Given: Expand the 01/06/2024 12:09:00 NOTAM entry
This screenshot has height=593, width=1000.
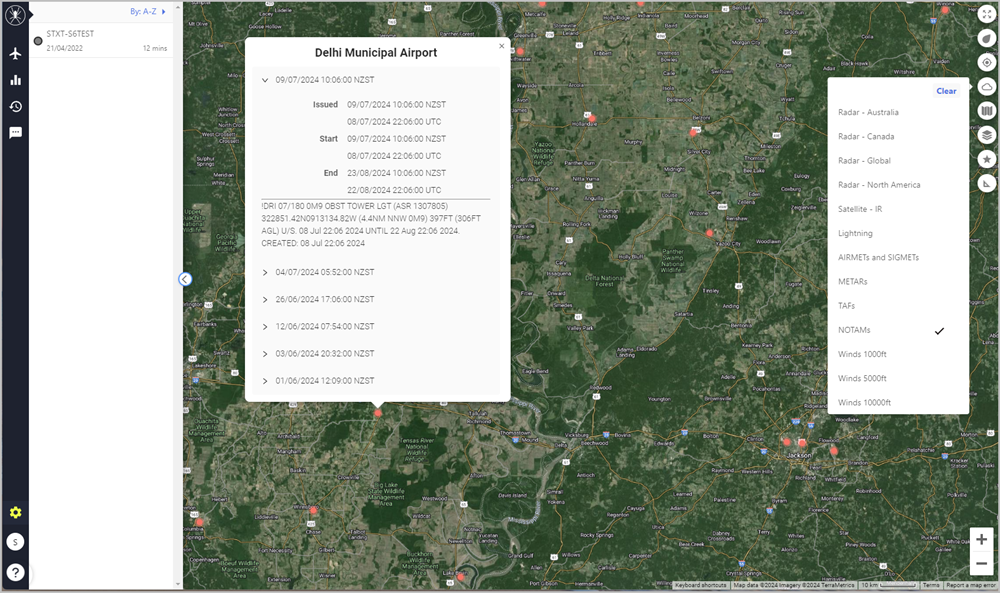Looking at the screenshot, I should 265,381.
